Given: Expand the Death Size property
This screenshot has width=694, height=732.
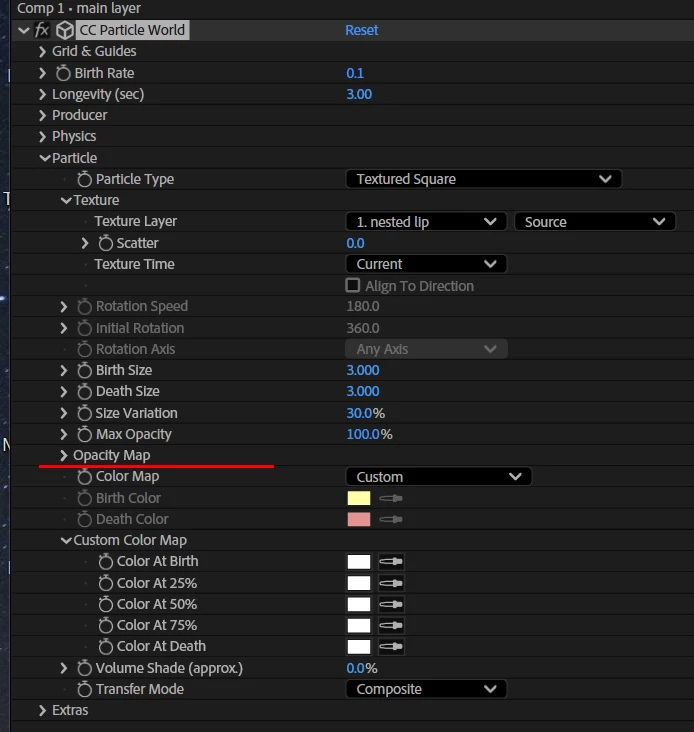Looking at the screenshot, I should [63, 392].
